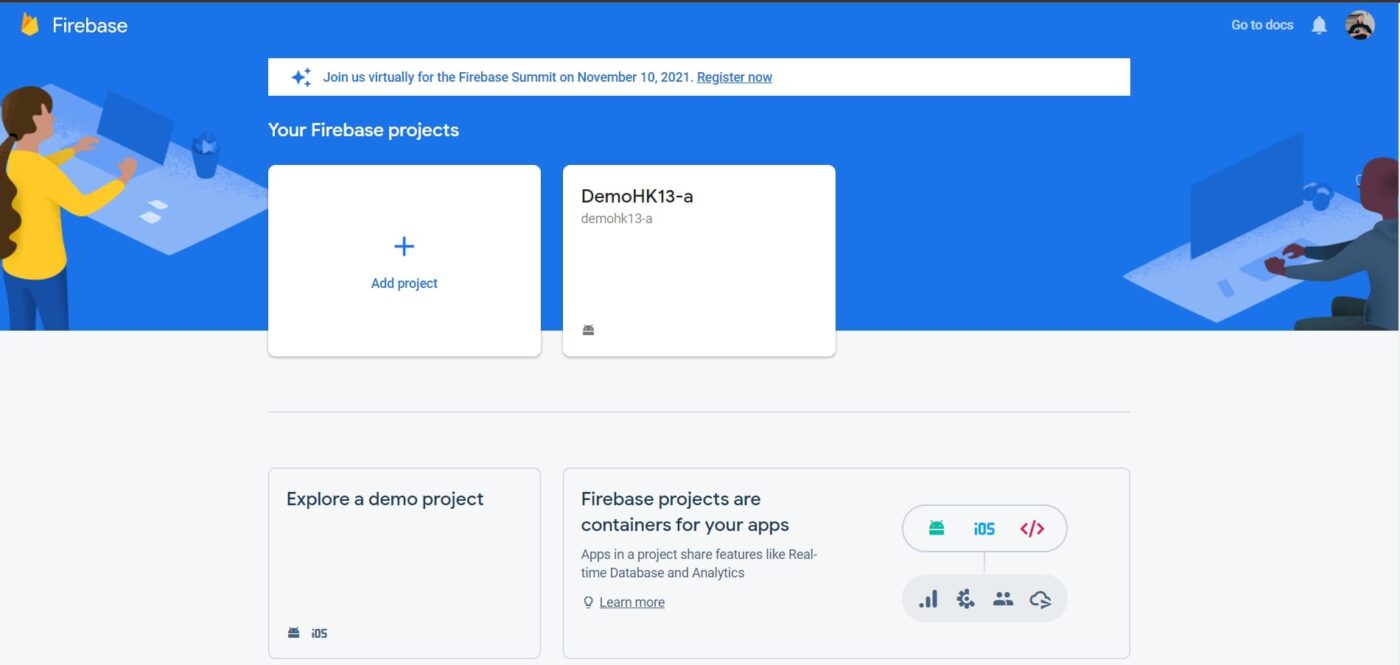Viewport: 1400px width, 665px height.
Task: Click the Android icon on DemoHK13-a card
Action: 588,330
